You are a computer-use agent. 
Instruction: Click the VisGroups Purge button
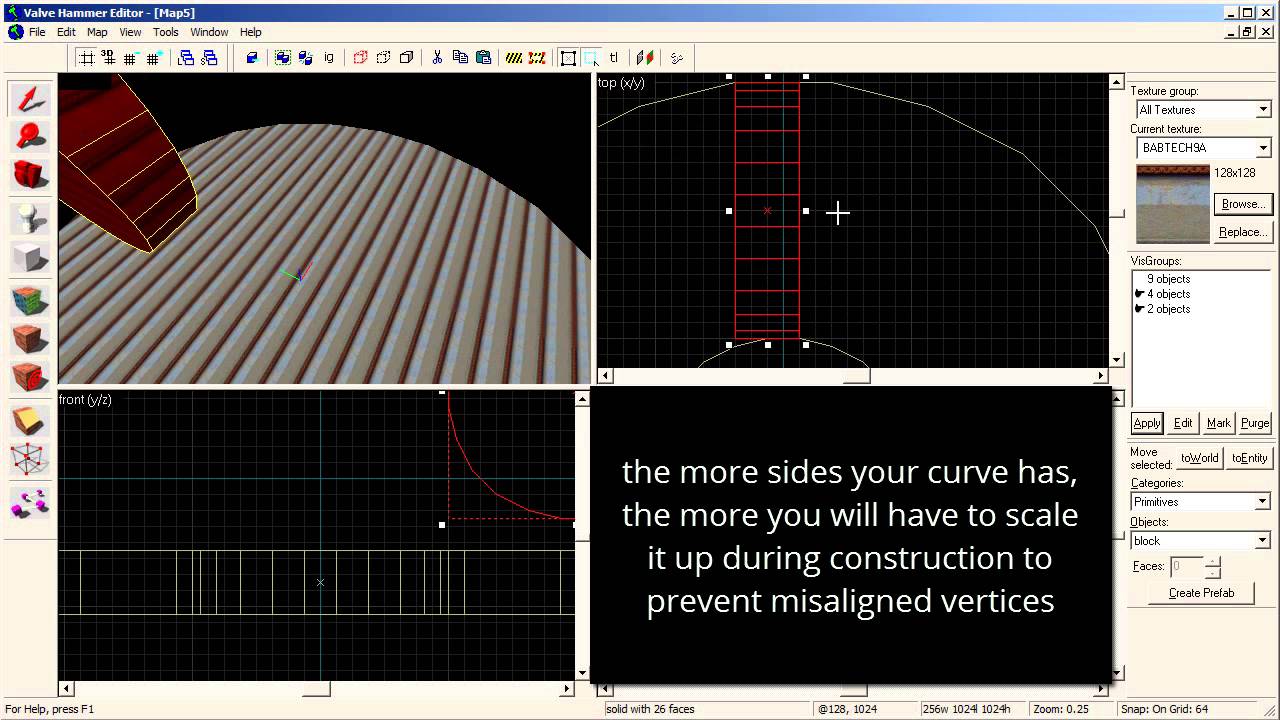pyautogui.click(x=1255, y=423)
